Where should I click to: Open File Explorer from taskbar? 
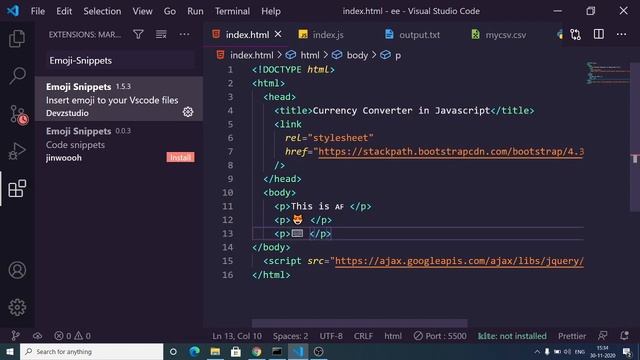(215, 351)
